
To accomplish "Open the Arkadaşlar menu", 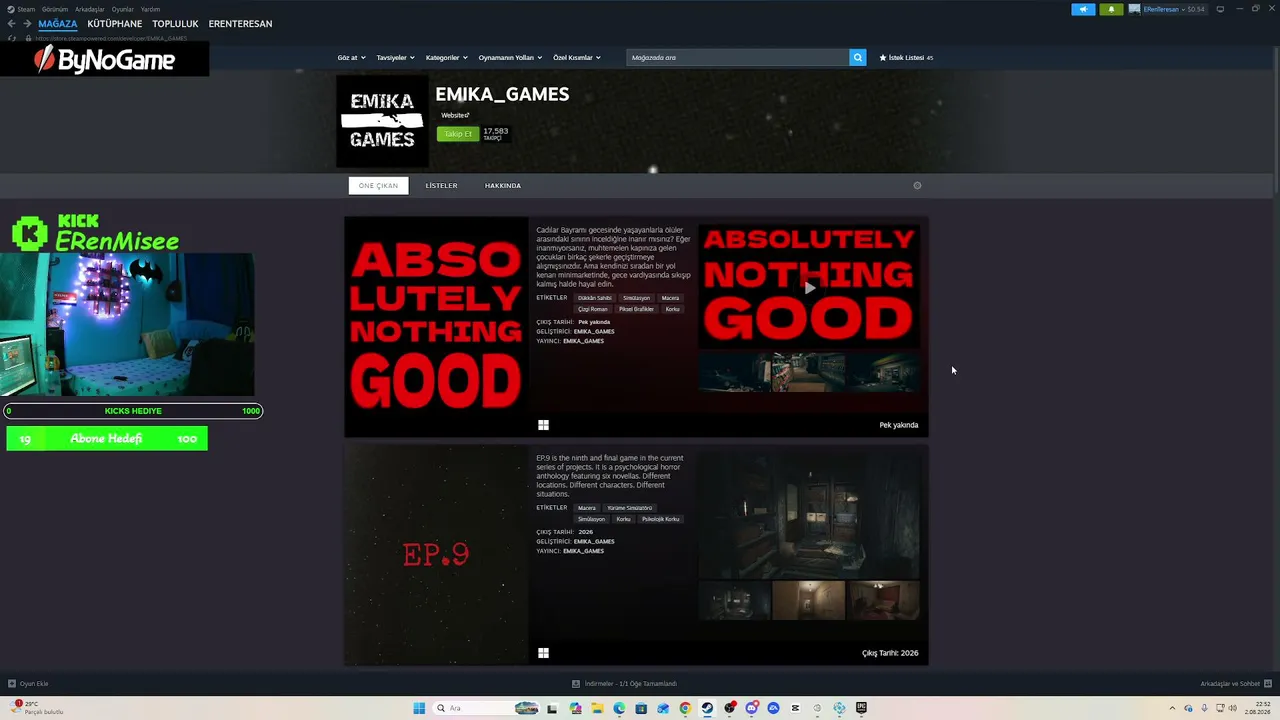I will click(90, 9).
